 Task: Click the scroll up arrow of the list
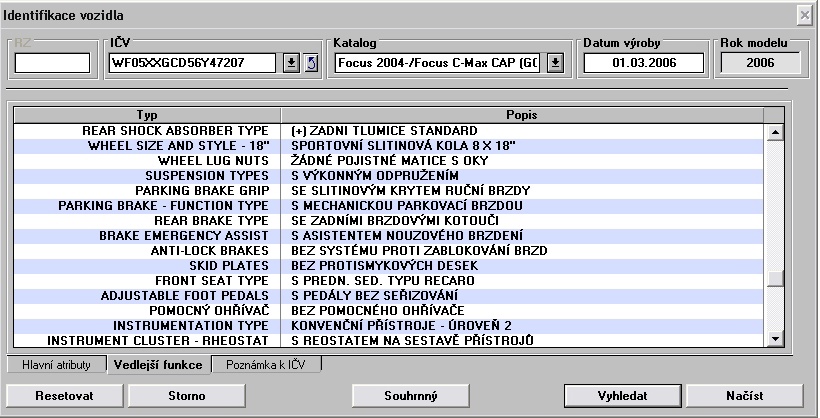[x=773, y=130]
